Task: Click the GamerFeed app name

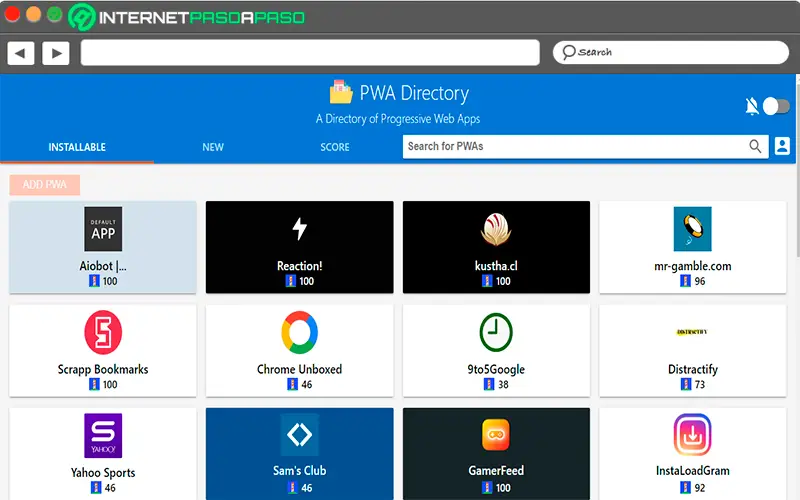Action: [x=496, y=471]
